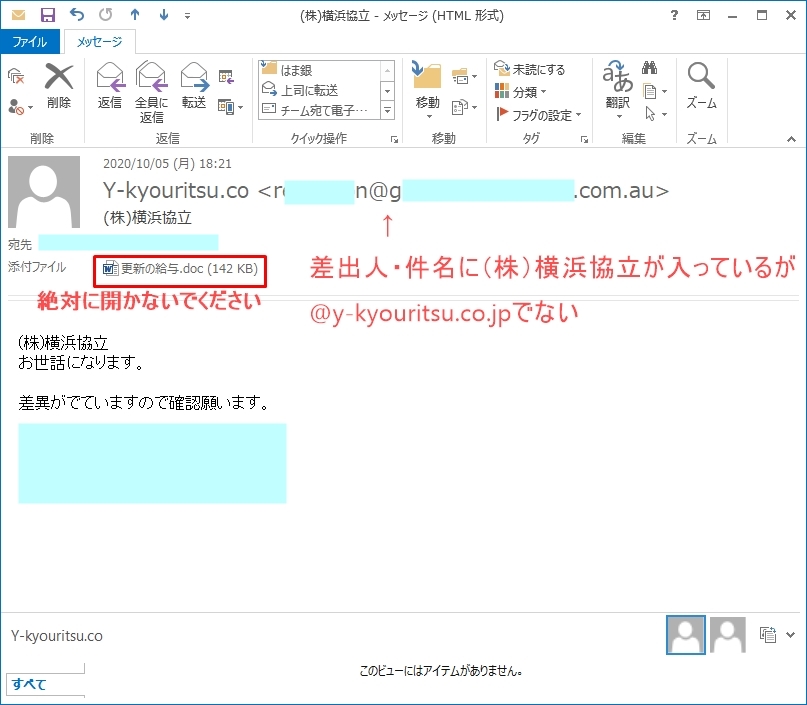Go to next item with down arrow
The width and height of the screenshot is (807, 705).
pos(164,15)
